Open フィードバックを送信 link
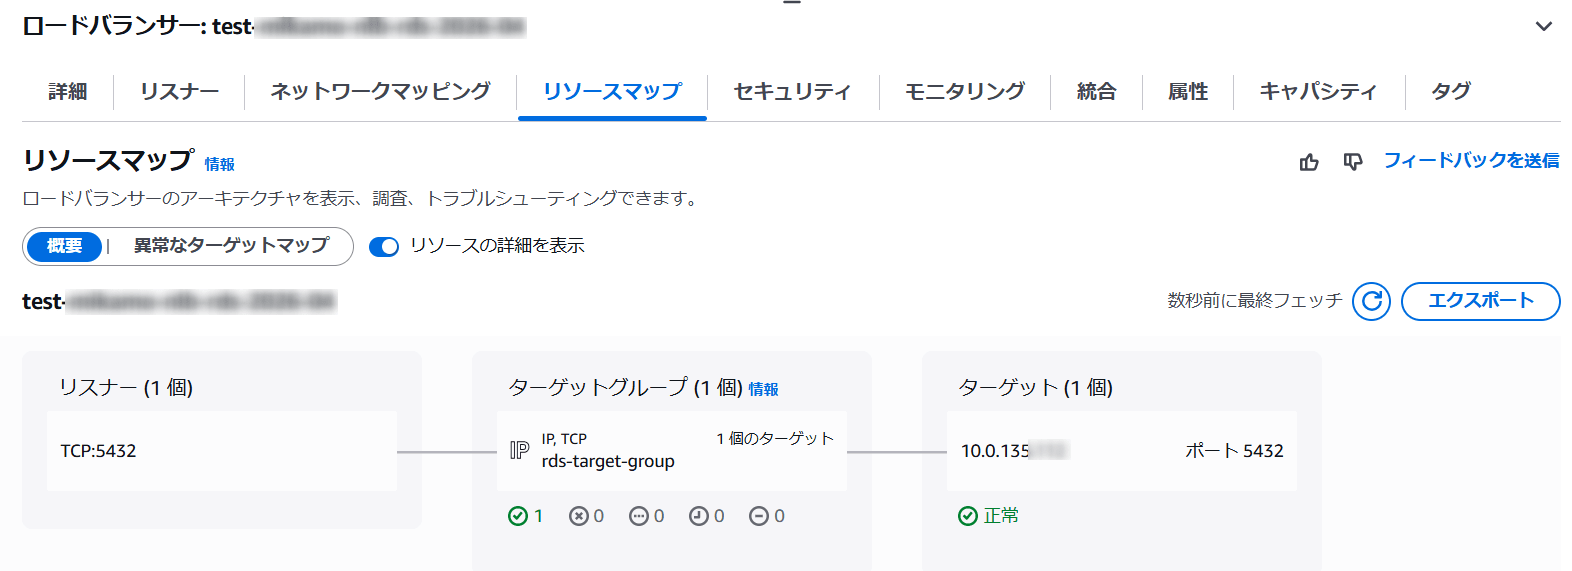This screenshot has height=571, width=1572. click(x=1471, y=161)
